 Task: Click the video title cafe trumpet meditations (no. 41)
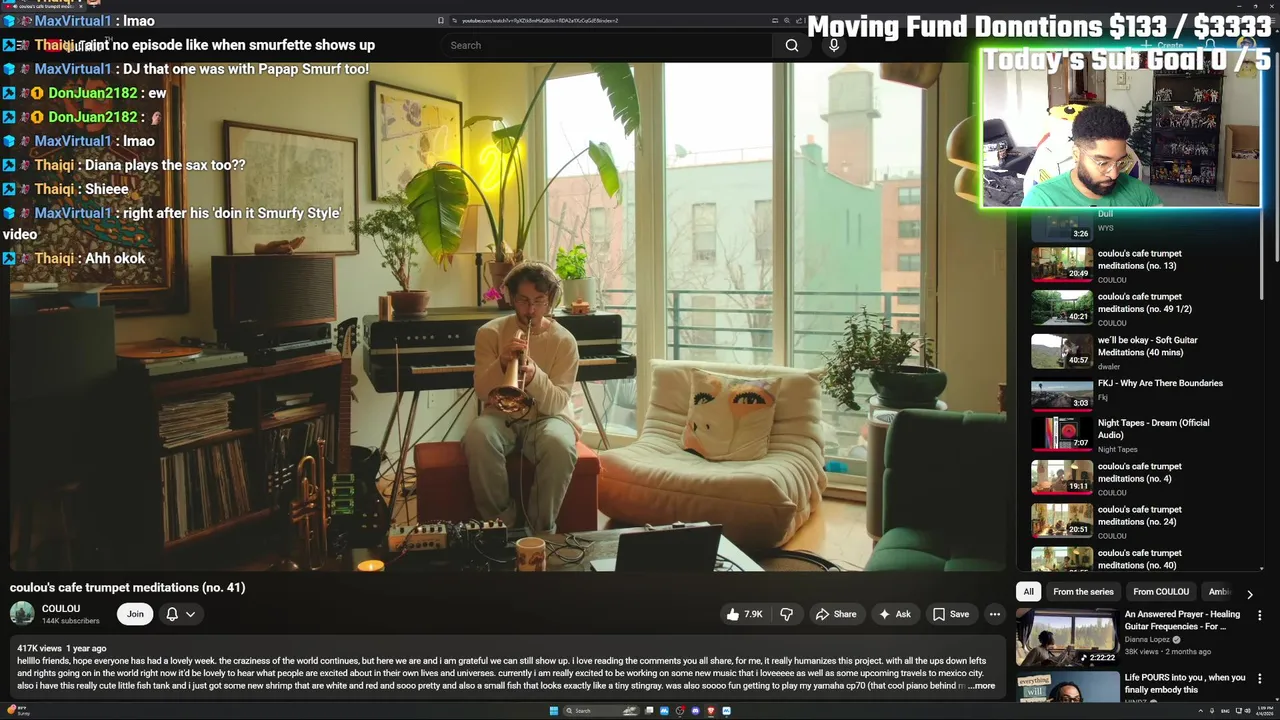[x=127, y=587]
